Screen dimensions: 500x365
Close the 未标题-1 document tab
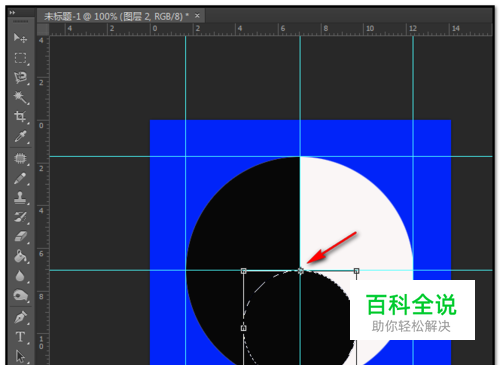(x=197, y=16)
